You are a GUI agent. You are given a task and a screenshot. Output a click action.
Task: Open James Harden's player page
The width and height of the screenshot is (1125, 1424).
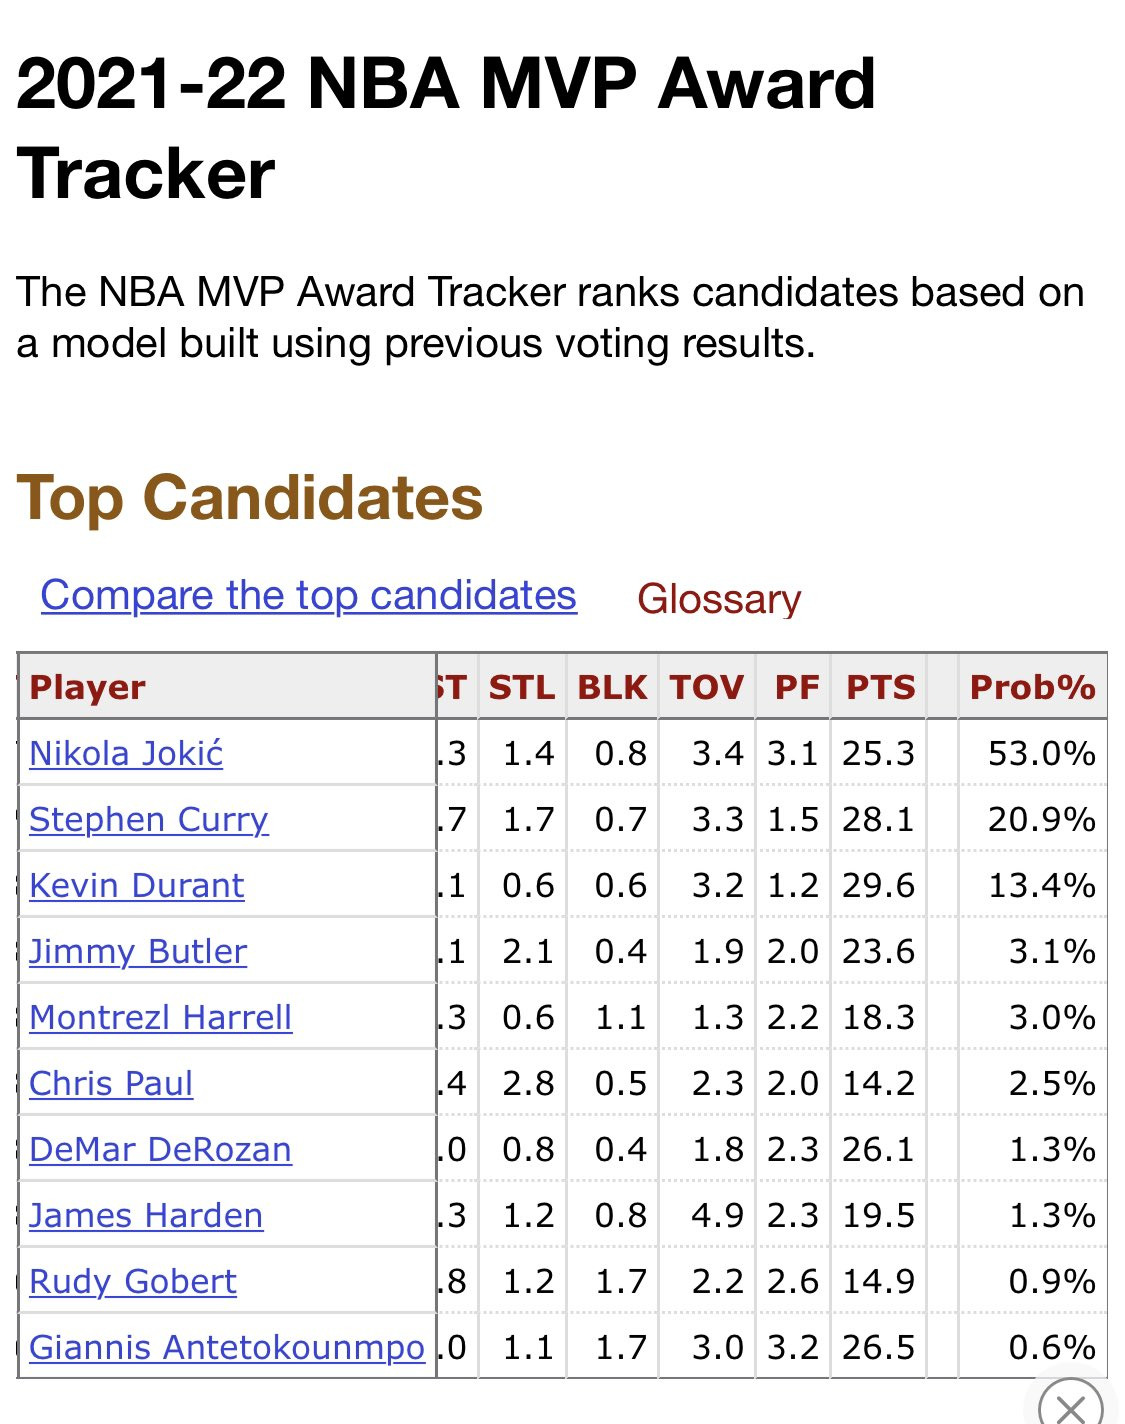pos(146,1215)
